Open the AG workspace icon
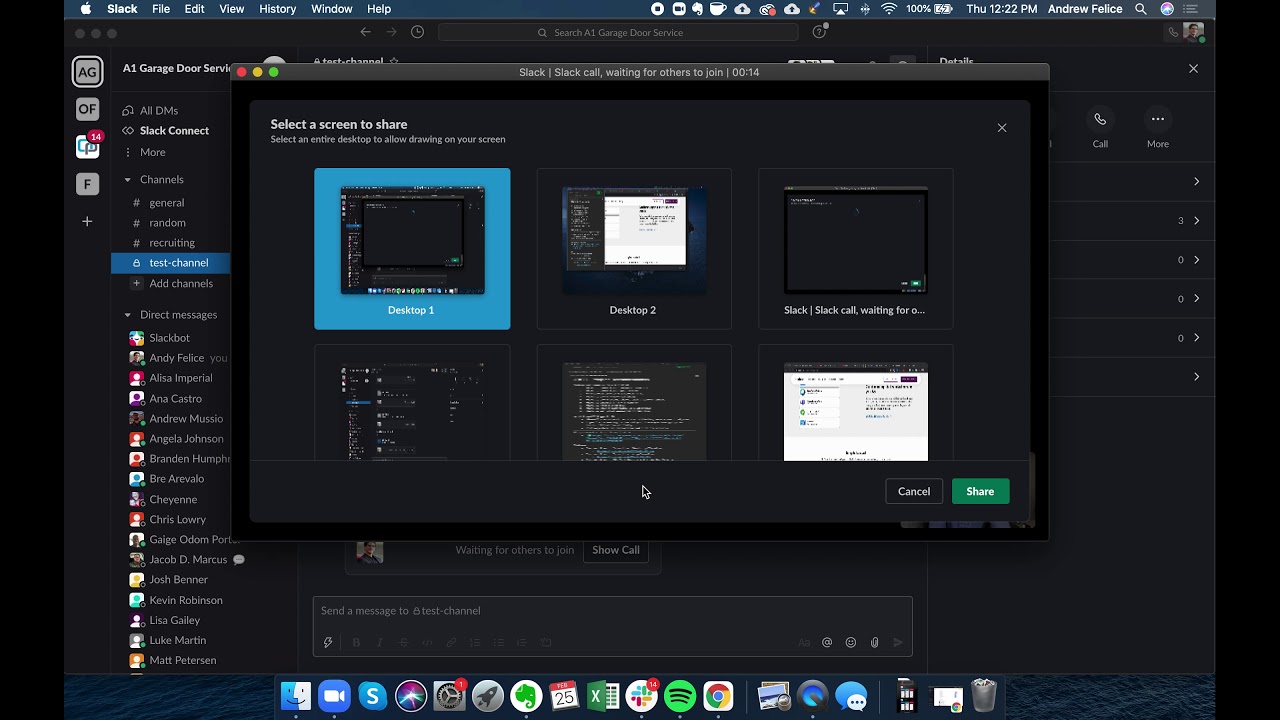Screen dimensions: 1280x720 click(x=87, y=72)
